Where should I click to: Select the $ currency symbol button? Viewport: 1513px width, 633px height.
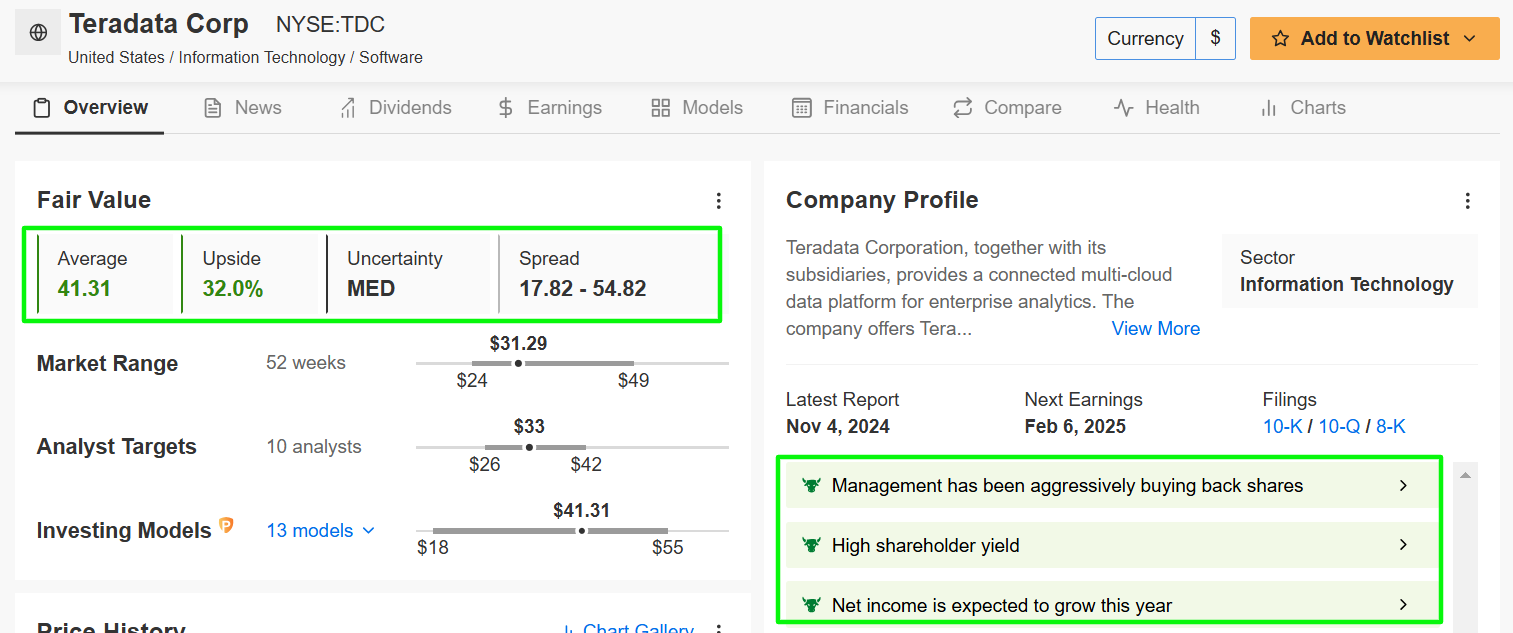pyautogui.click(x=1215, y=38)
